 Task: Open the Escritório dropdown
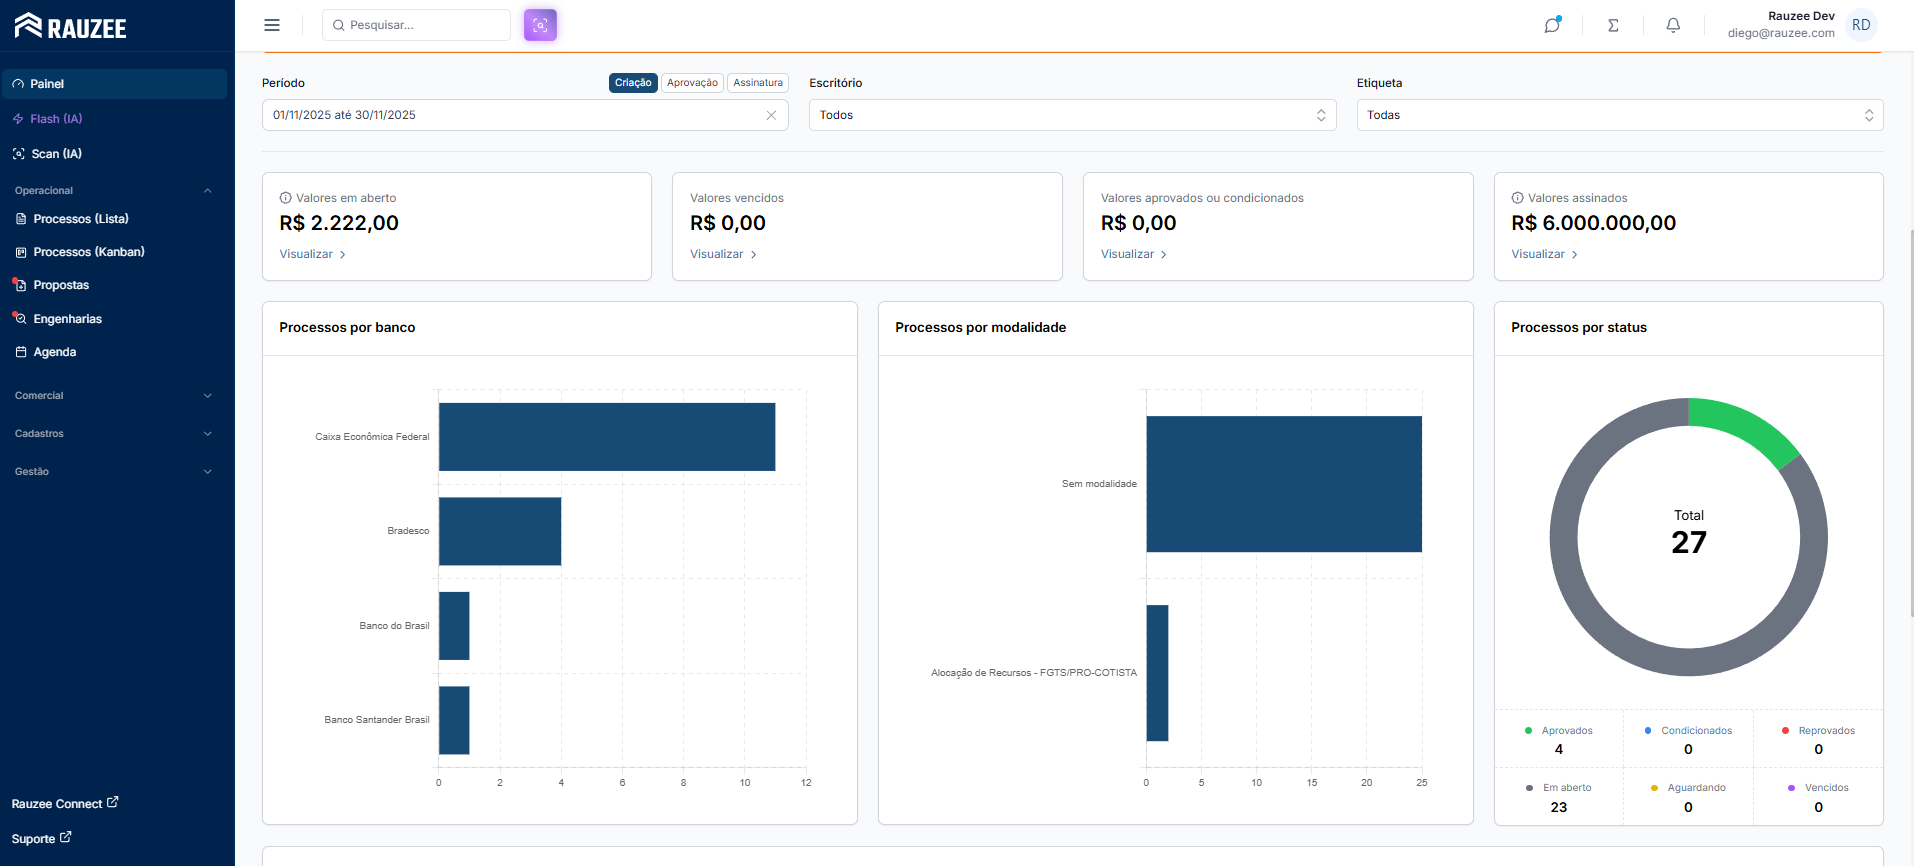(x=1072, y=115)
